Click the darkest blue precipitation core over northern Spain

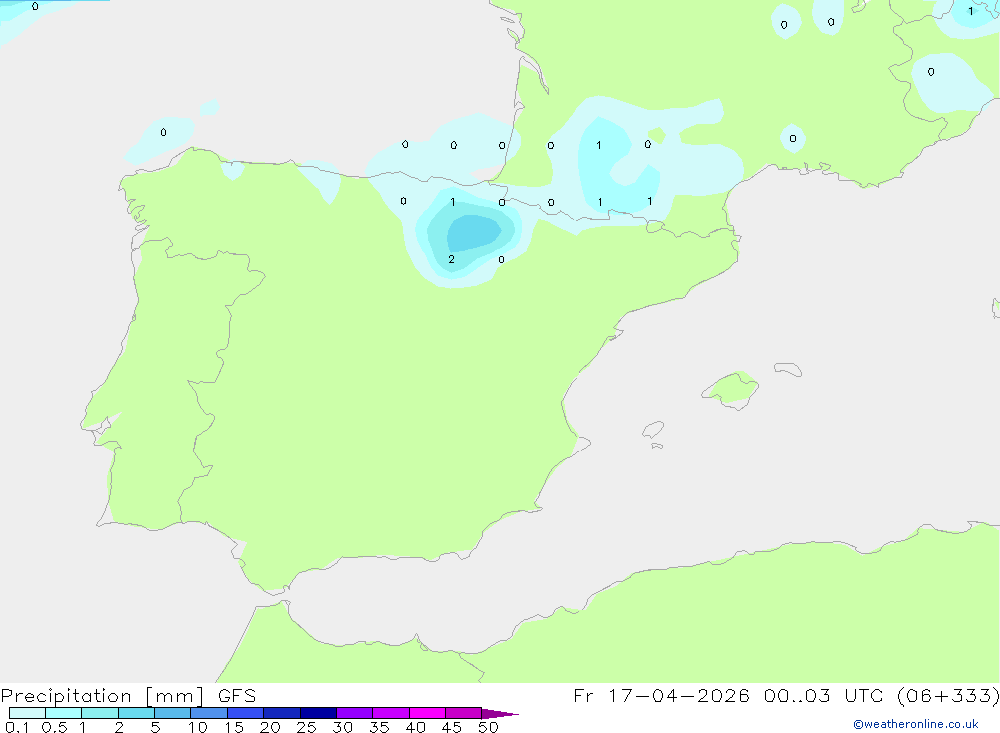(473, 233)
